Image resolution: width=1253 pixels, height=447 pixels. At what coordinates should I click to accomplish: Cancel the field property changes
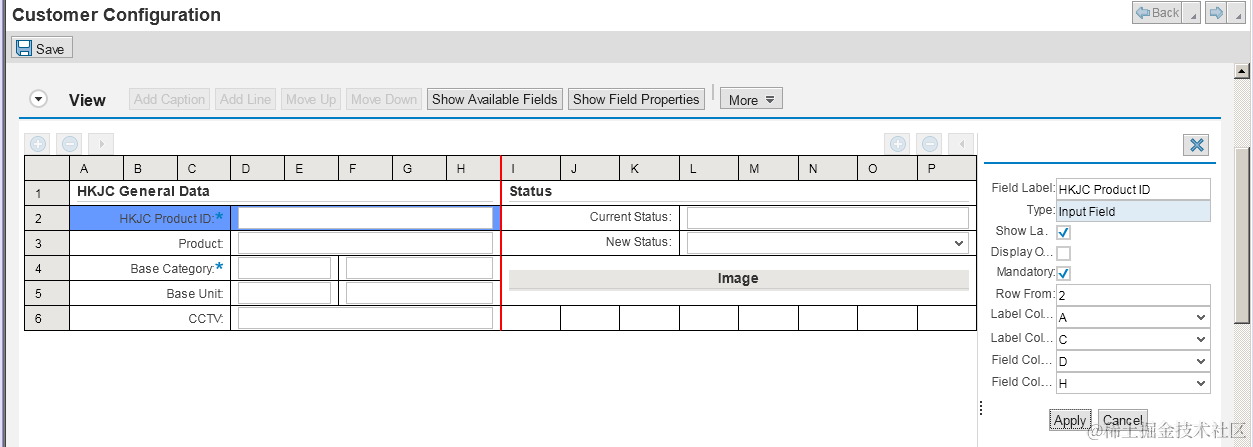click(x=1122, y=420)
